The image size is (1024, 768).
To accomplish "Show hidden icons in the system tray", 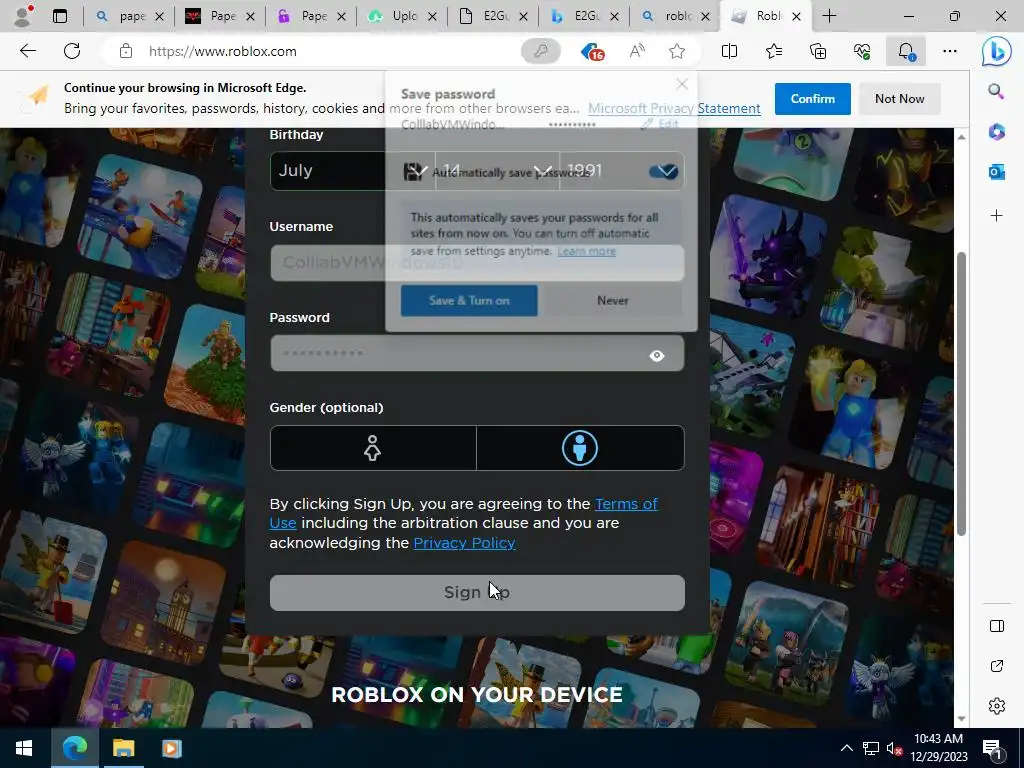I will [846, 748].
